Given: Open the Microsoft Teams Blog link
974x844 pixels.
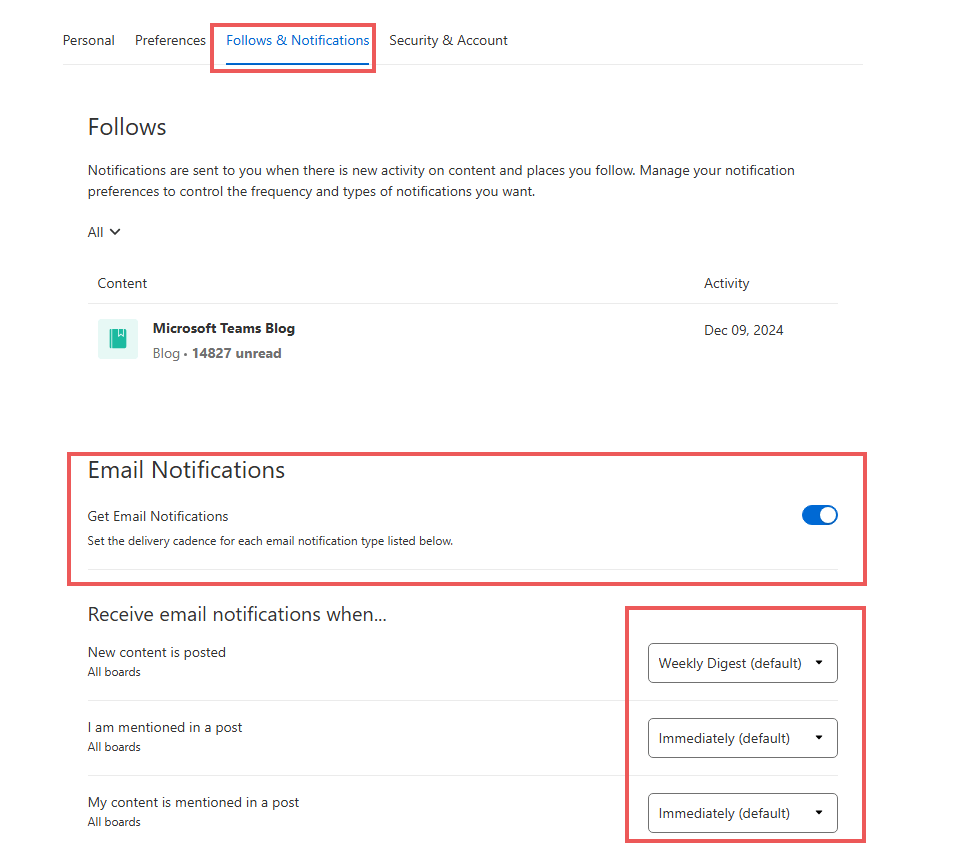Looking at the screenshot, I should tap(224, 329).
